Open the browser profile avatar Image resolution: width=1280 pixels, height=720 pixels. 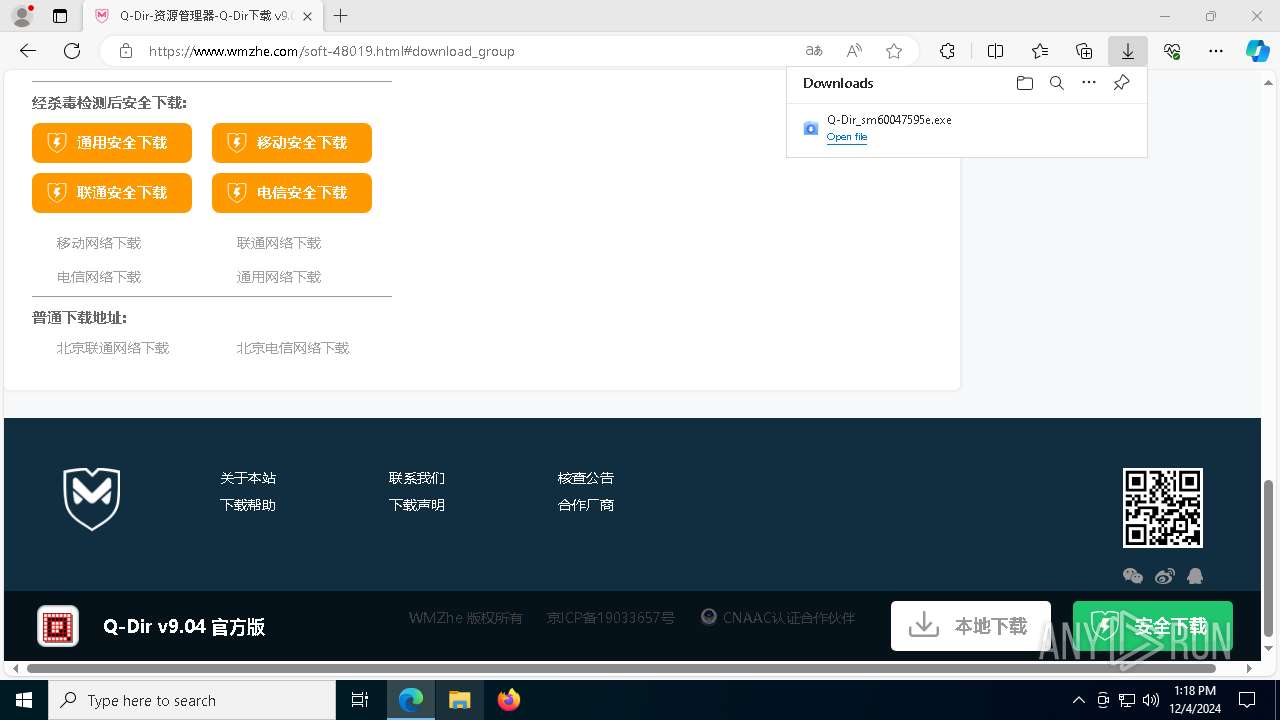coord(21,16)
